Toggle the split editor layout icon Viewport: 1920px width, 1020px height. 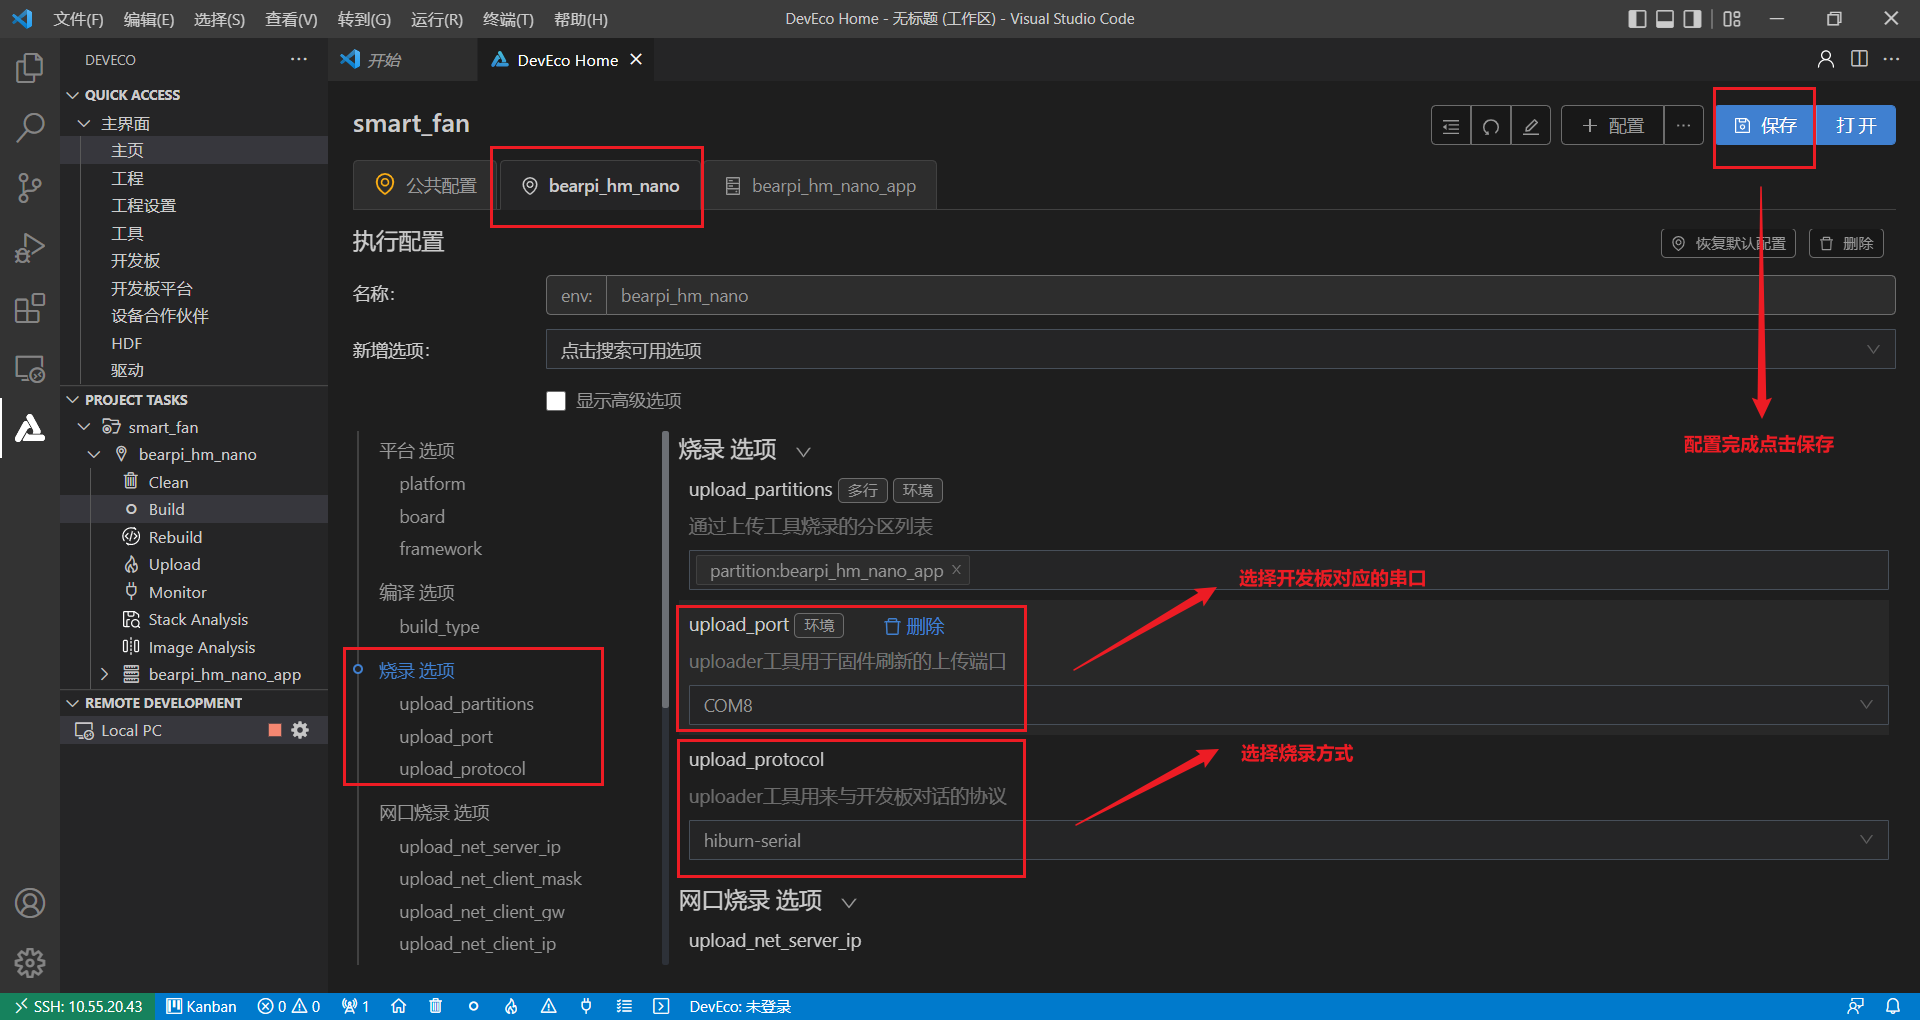1859,59
